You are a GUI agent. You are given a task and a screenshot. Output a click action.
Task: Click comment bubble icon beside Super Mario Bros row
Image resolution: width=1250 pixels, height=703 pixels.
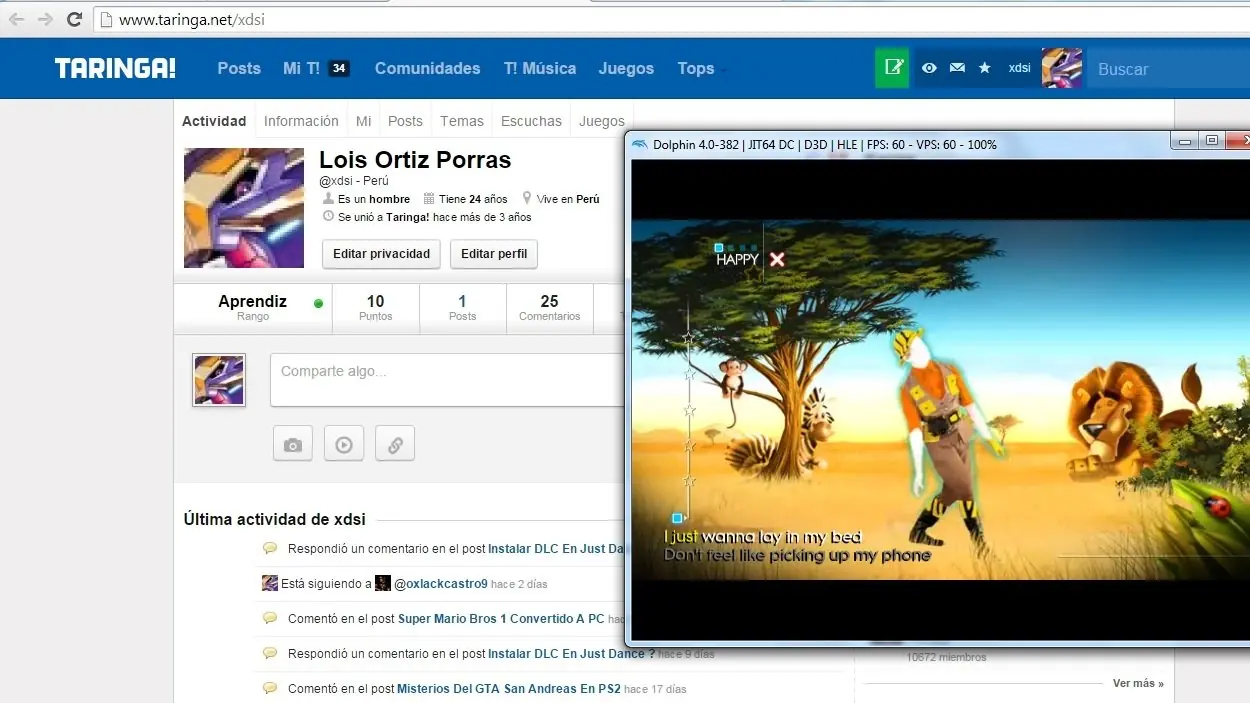[x=270, y=618]
